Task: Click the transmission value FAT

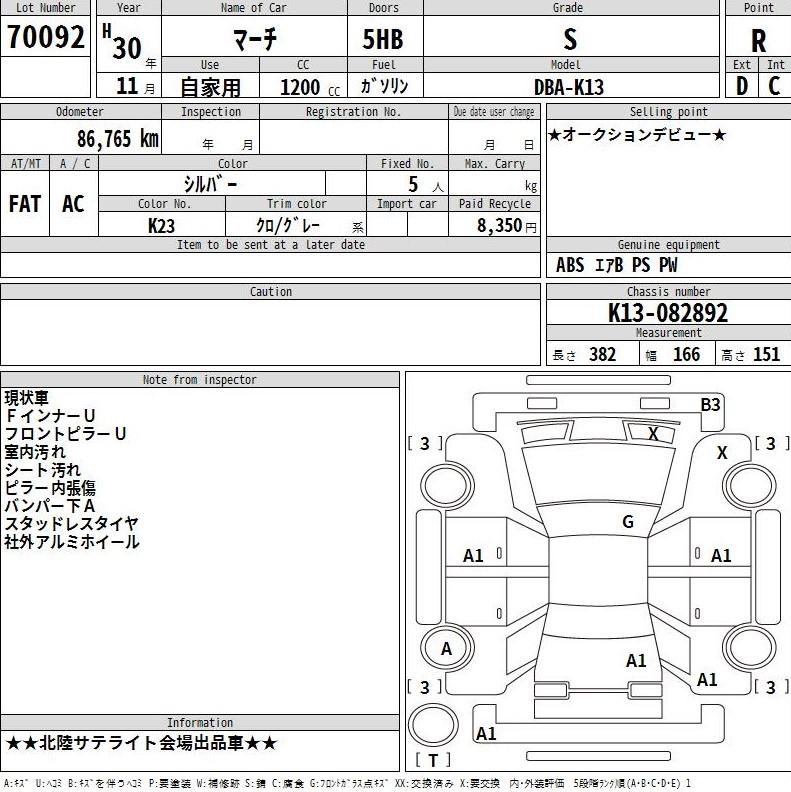Action: pyautogui.click(x=25, y=204)
